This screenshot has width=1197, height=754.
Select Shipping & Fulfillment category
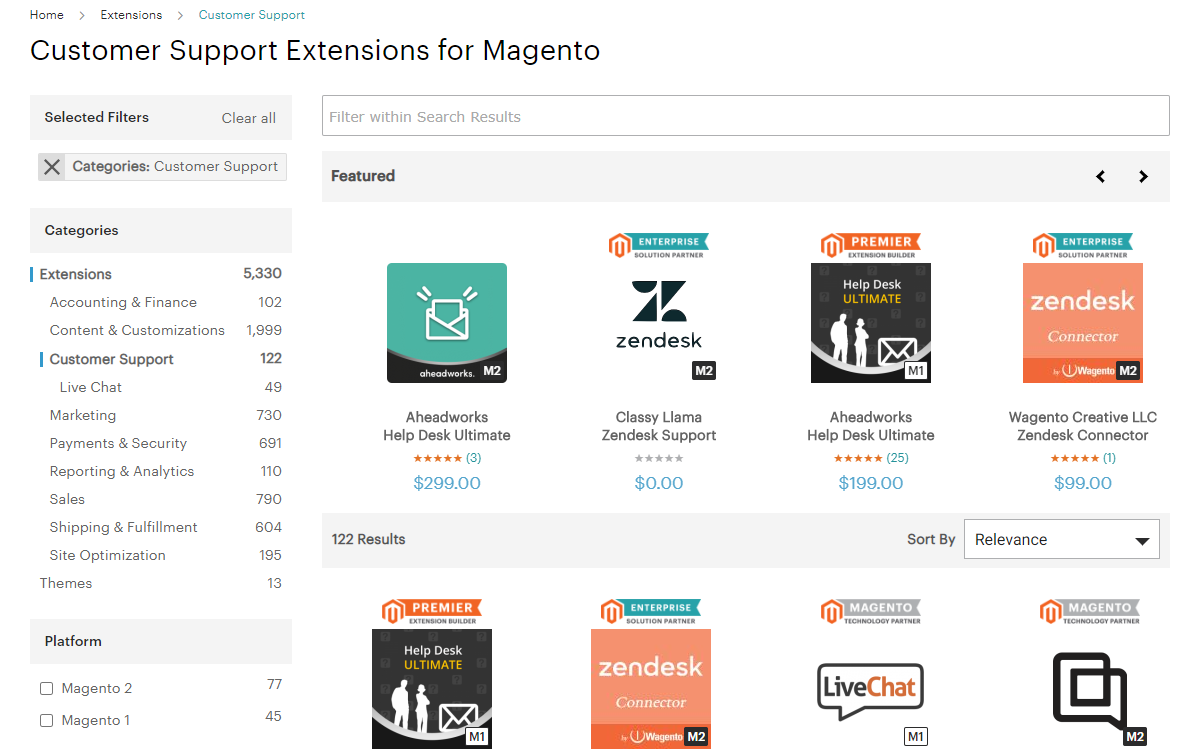[123, 527]
